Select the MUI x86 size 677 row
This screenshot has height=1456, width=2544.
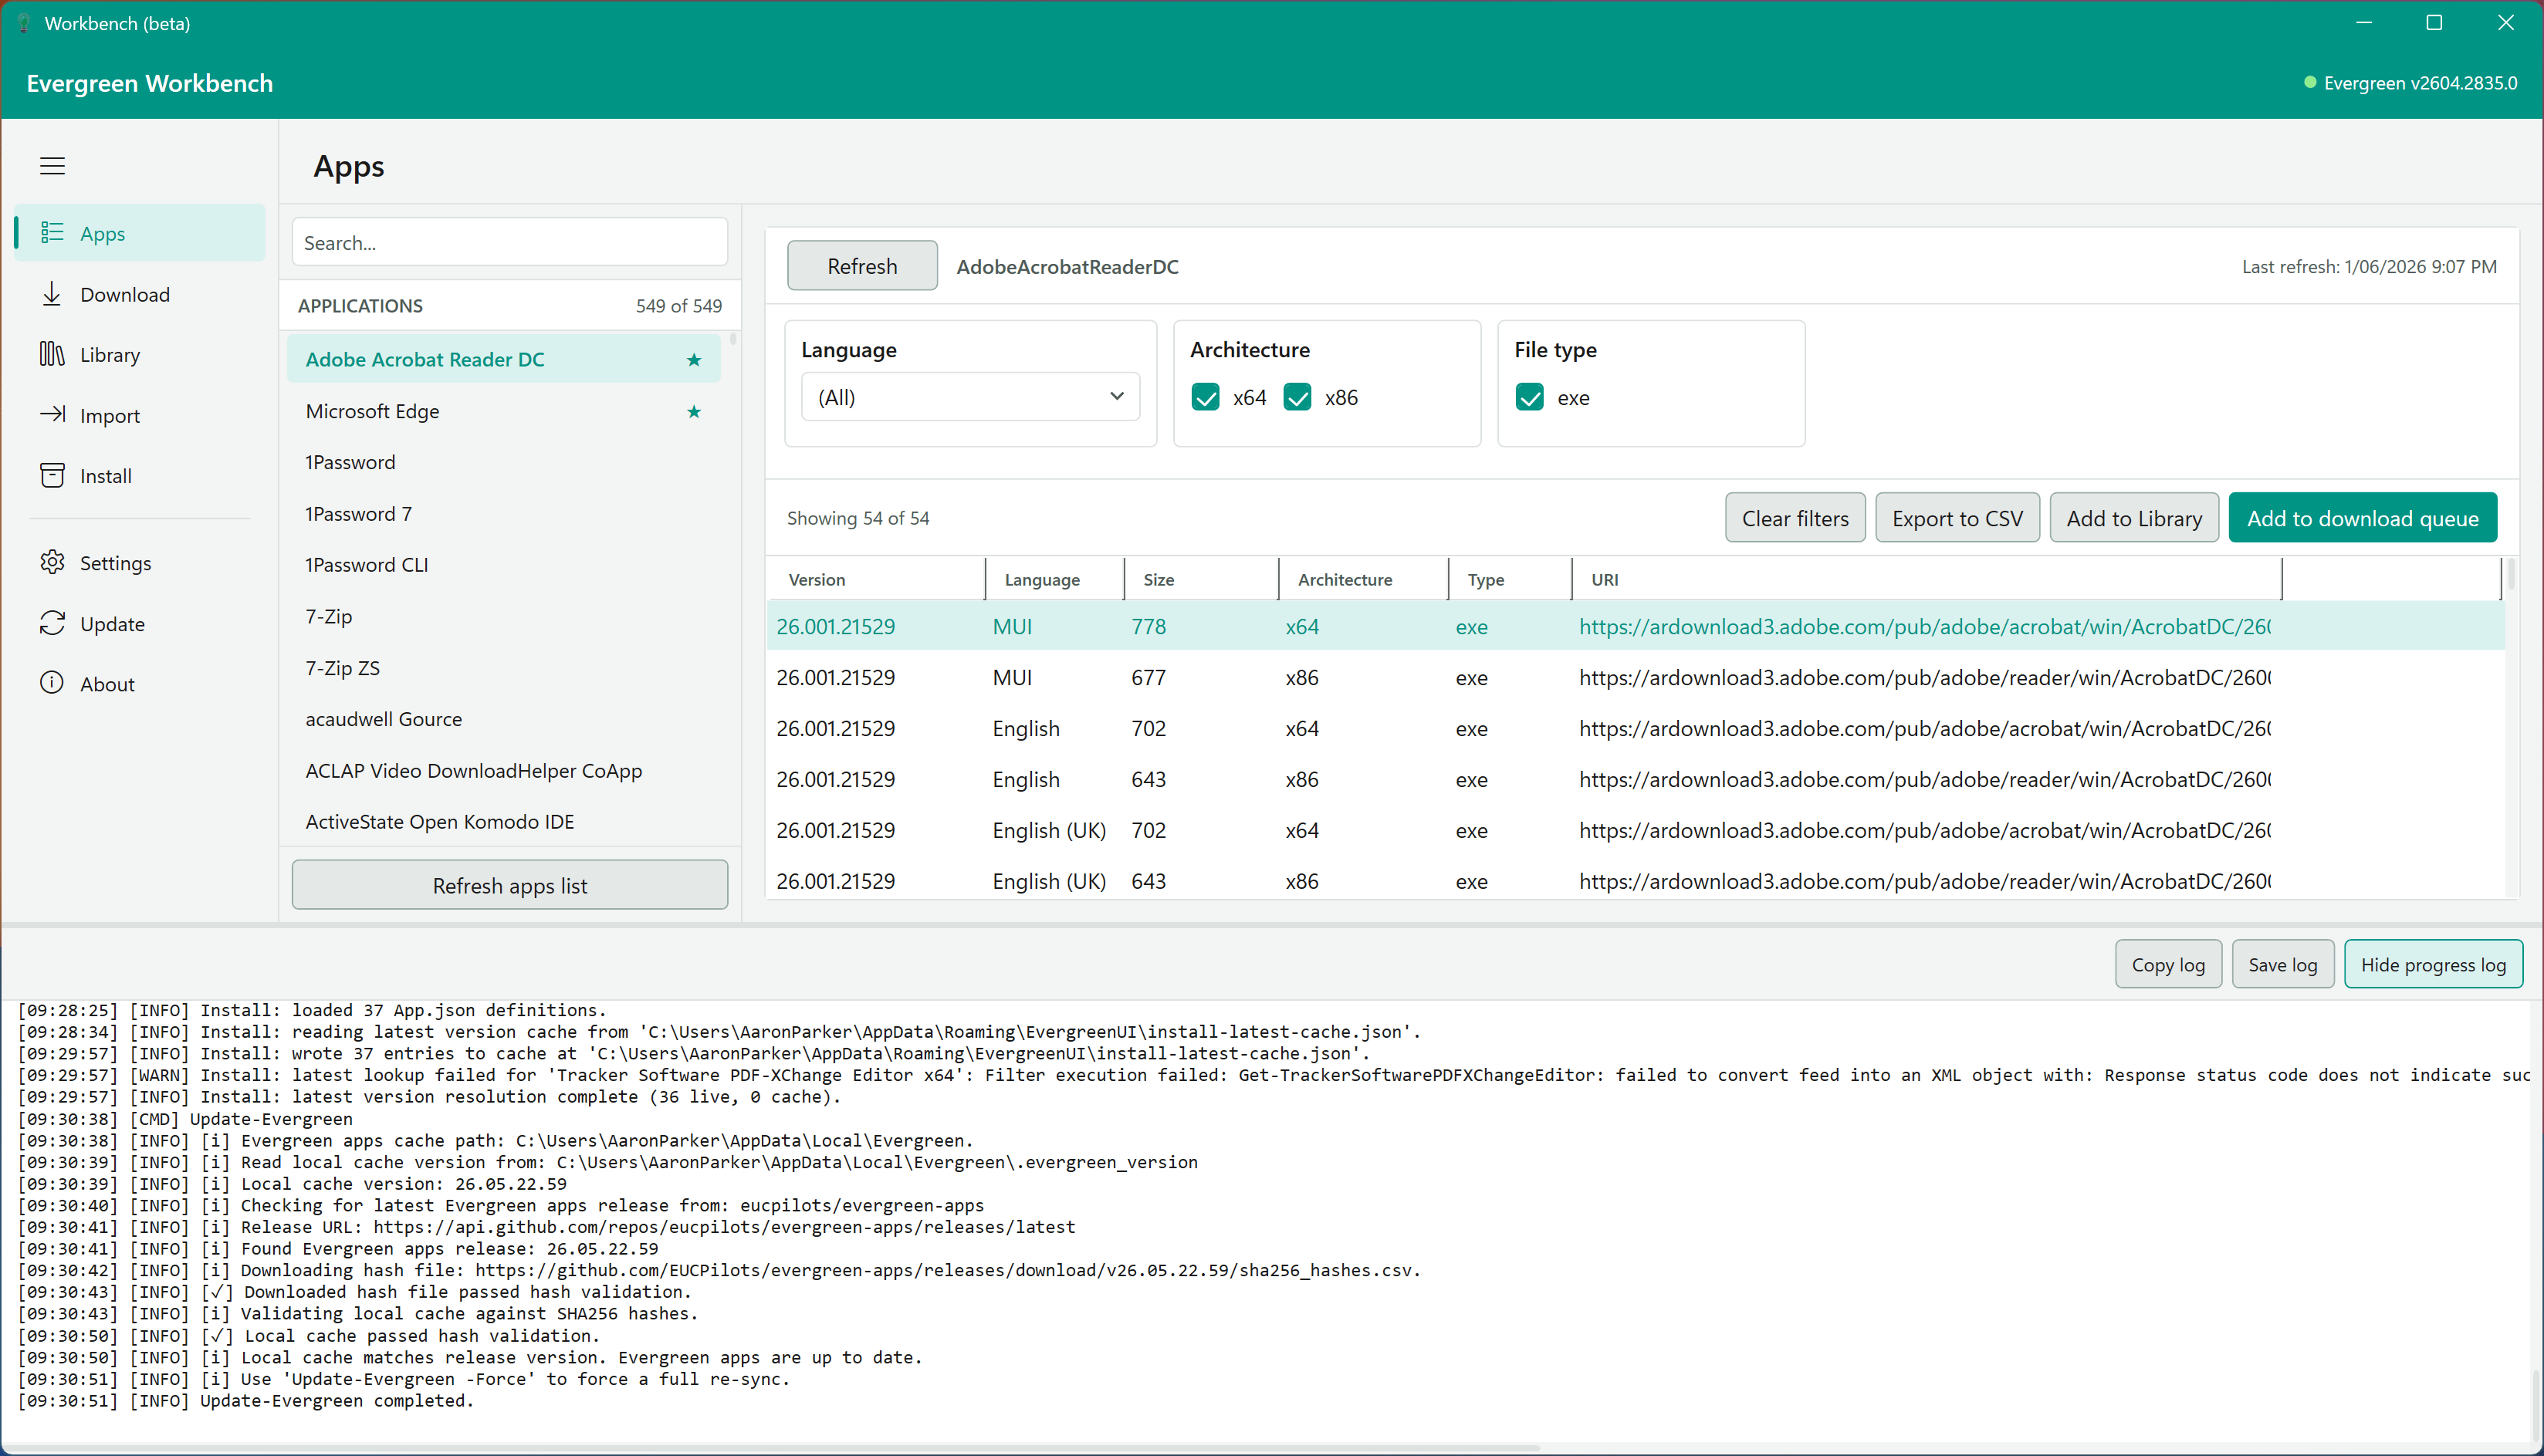click(x=1636, y=678)
